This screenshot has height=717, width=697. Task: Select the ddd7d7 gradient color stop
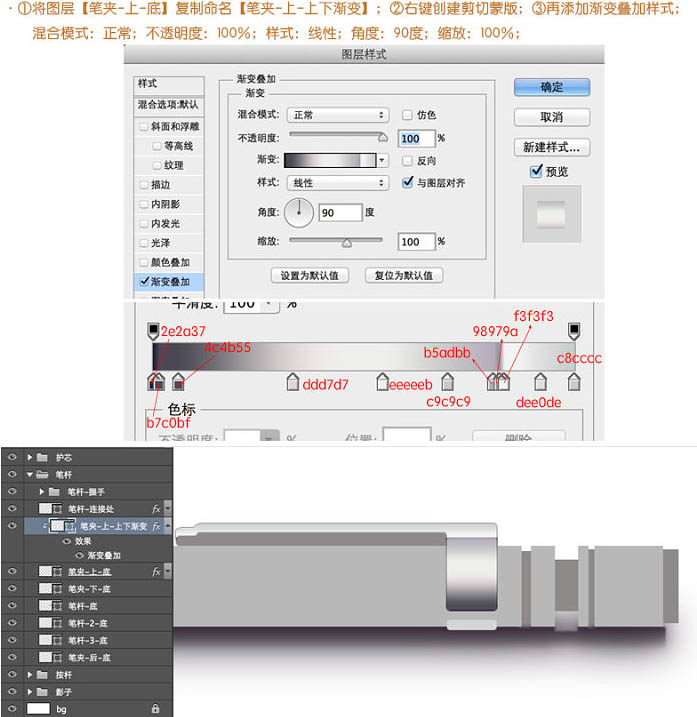(293, 382)
